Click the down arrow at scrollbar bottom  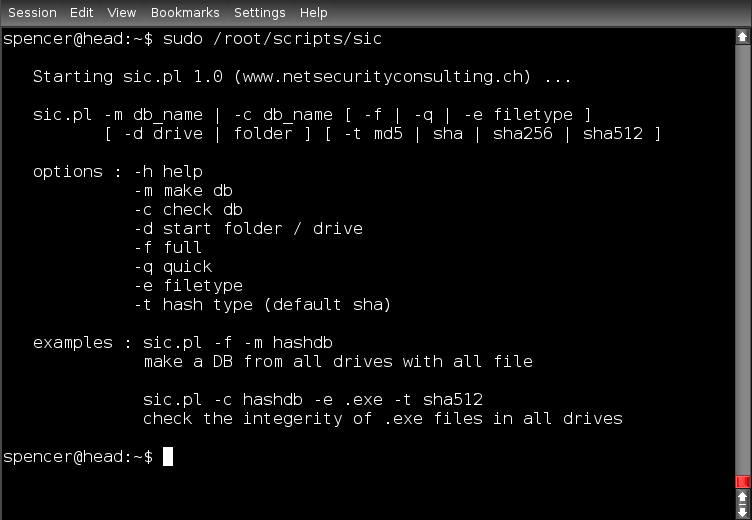point(743,511)
